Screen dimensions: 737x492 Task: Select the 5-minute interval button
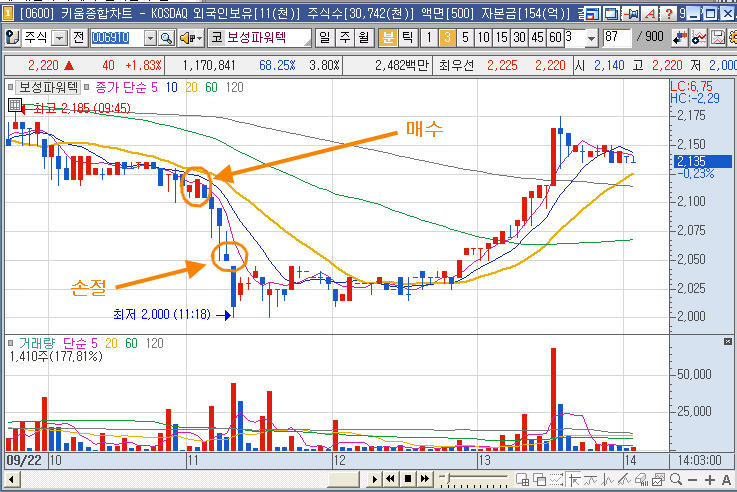pos(465,38)
